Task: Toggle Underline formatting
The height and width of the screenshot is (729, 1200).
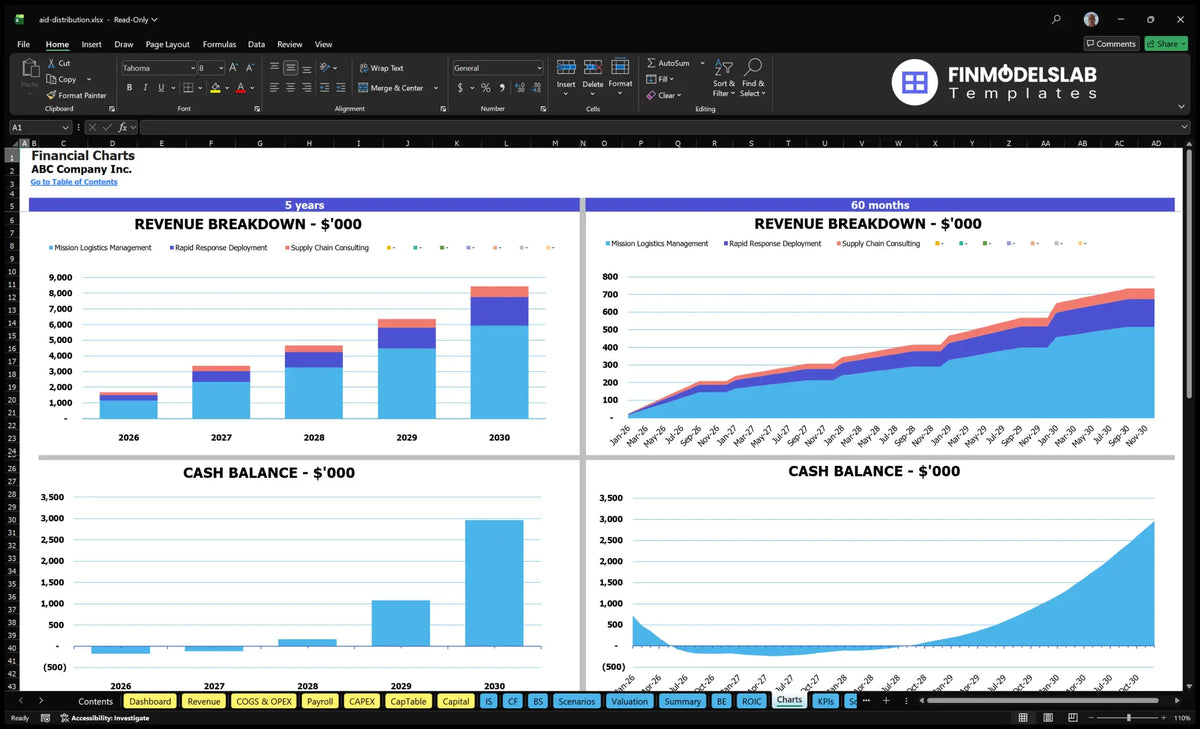Action: (160, 88)
